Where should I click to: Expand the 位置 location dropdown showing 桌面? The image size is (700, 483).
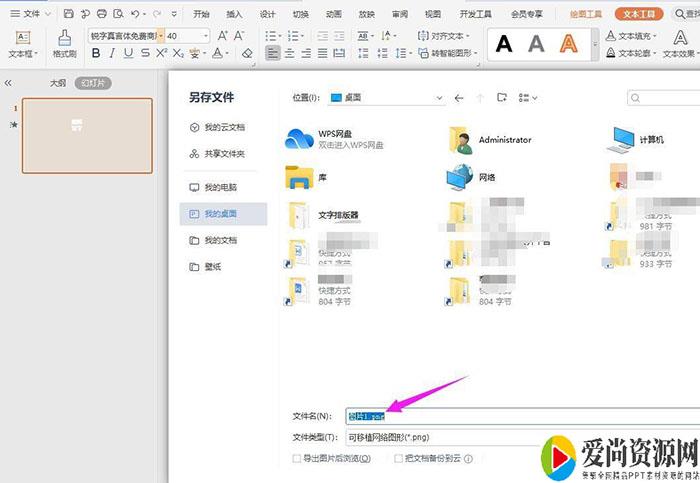tap(439, 98)
